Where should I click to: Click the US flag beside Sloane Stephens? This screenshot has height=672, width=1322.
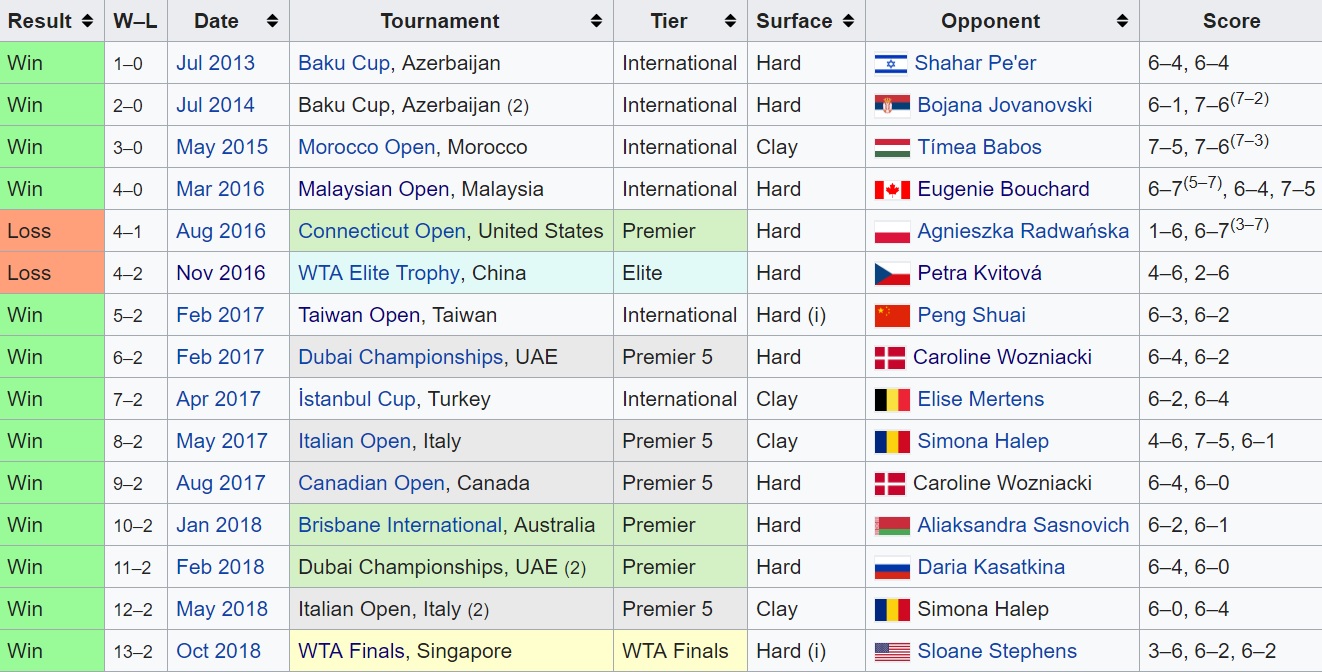(x=892, y=652)
